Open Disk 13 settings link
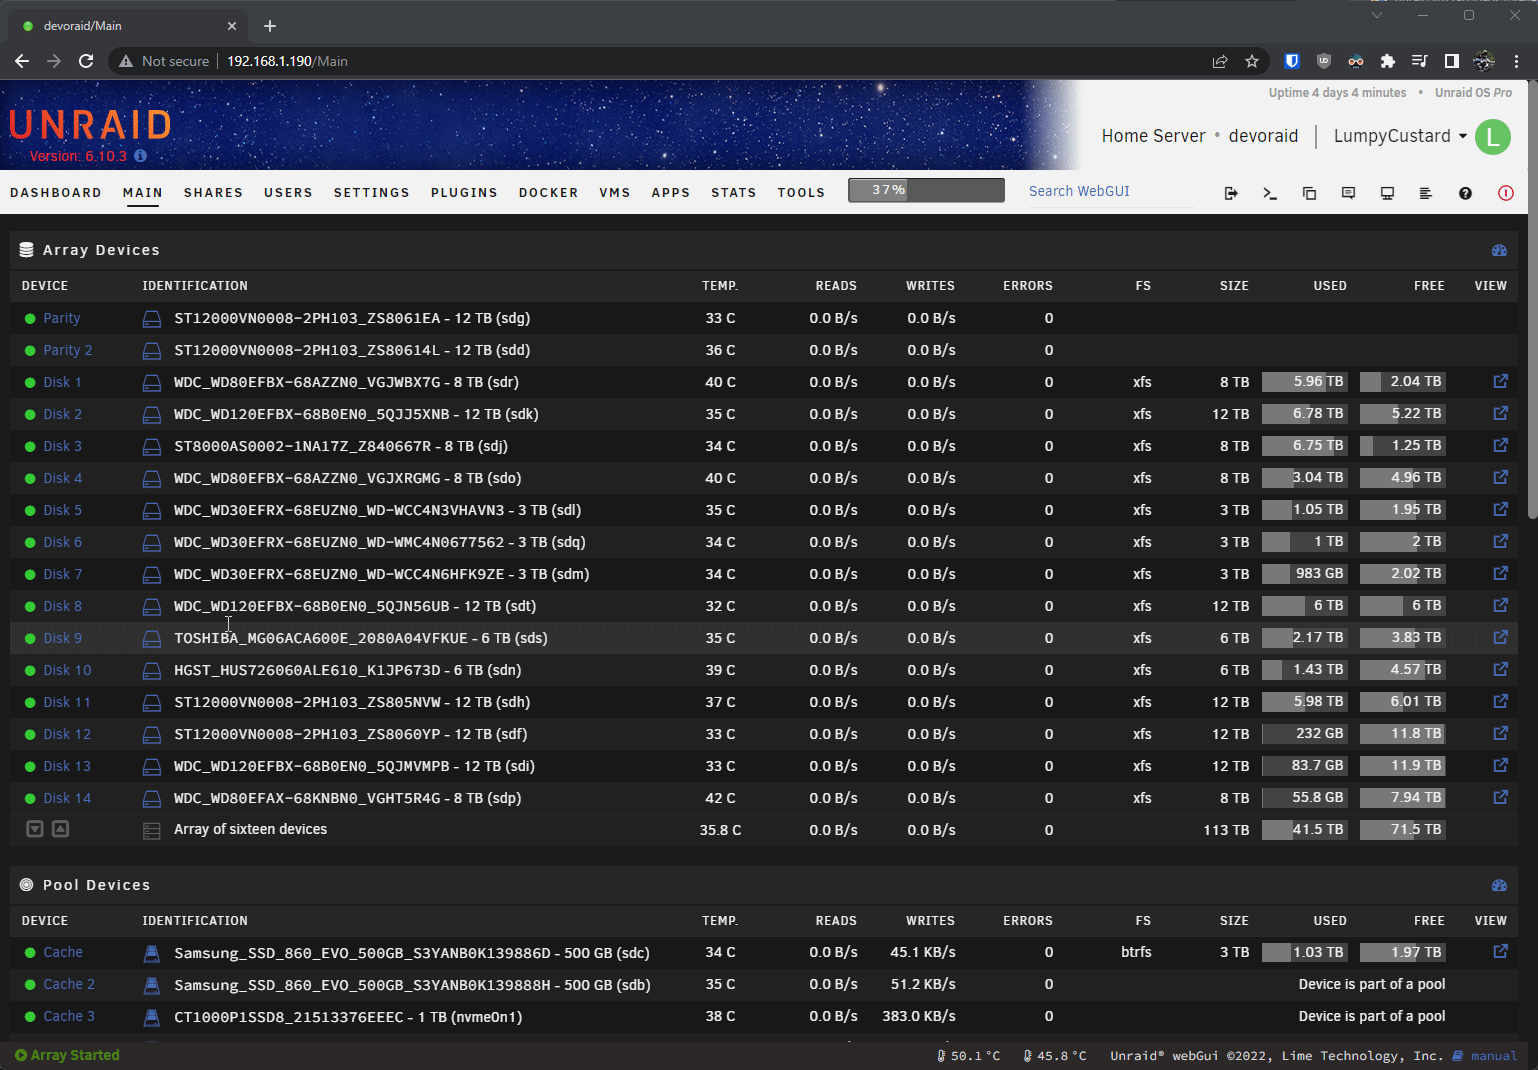1538x1070 pixels. (x=67, y=766)
